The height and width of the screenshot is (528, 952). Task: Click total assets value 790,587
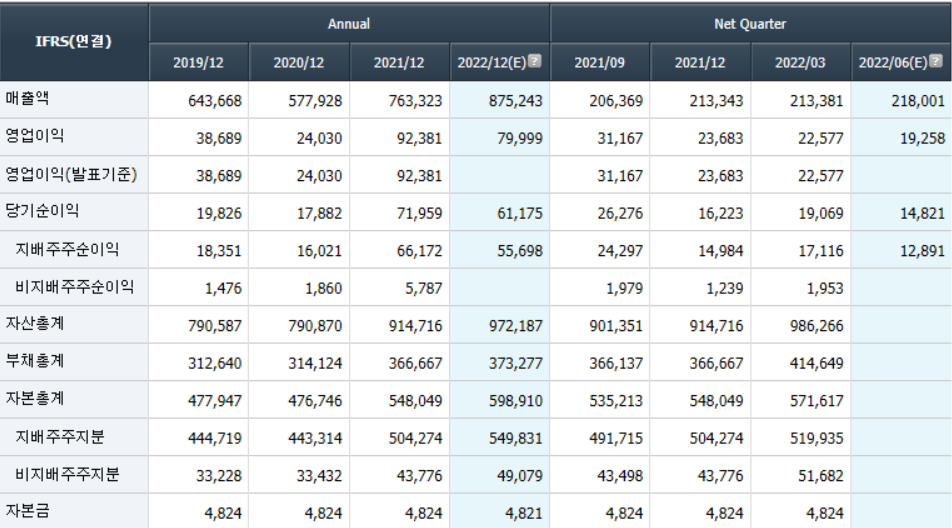[x=215, y=326]
